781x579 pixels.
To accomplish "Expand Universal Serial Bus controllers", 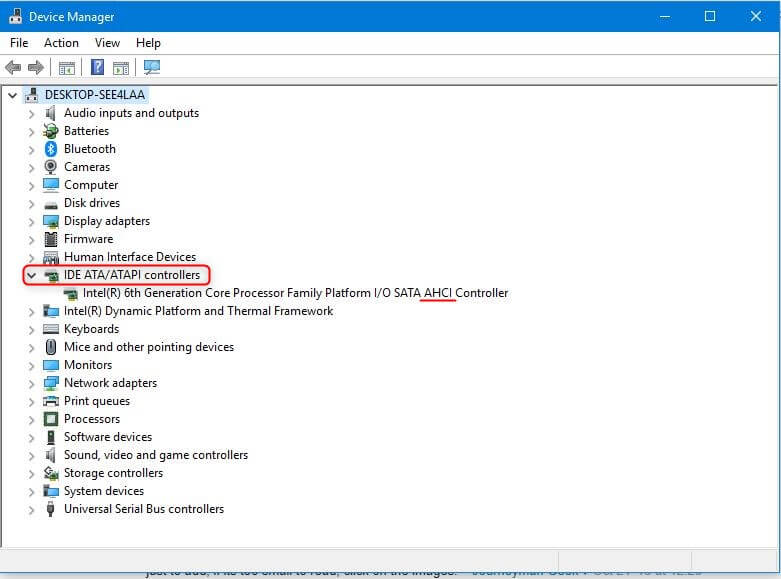I will (x=32, y=509).
